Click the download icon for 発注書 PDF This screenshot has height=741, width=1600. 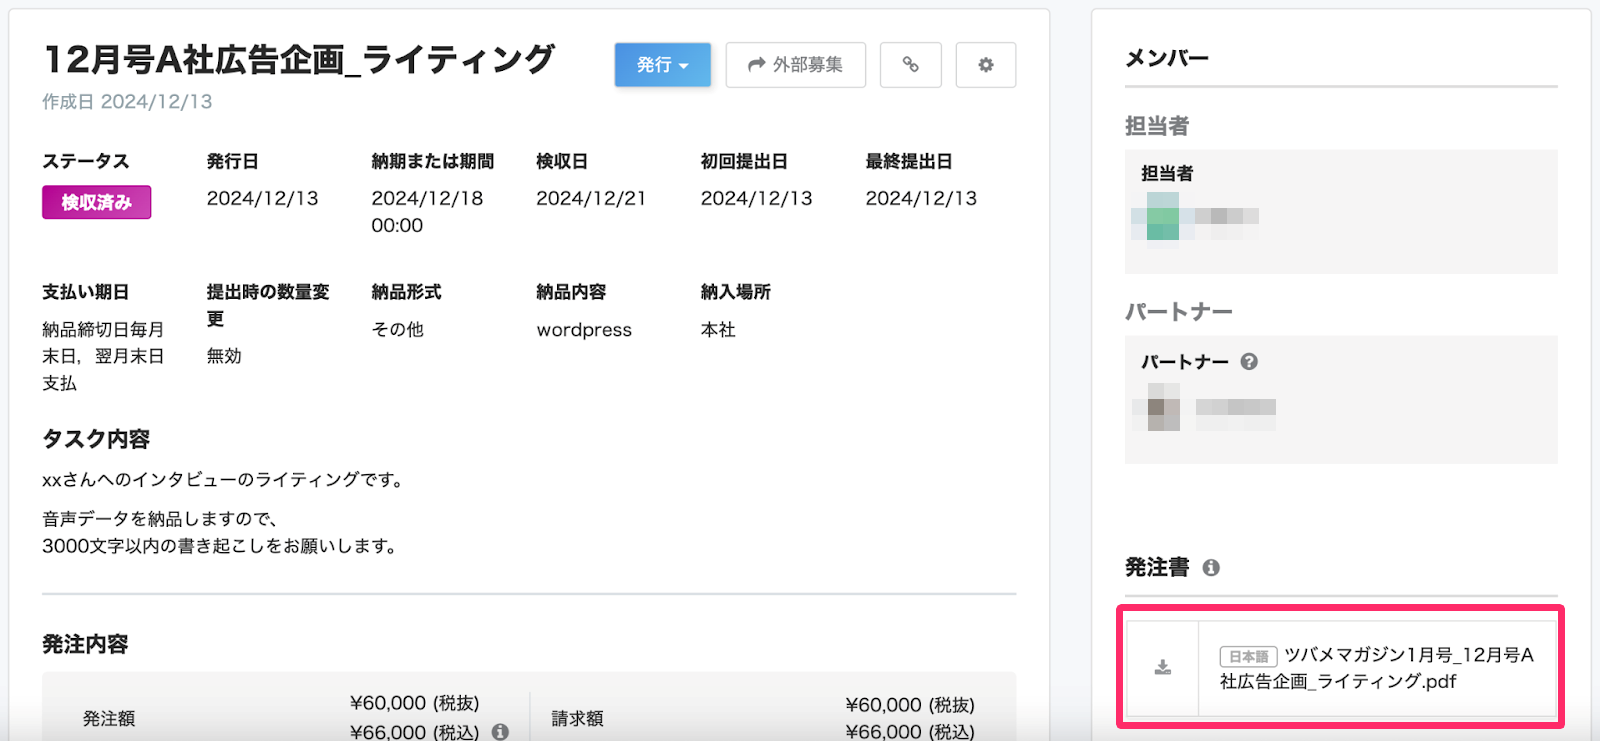point(1162,667)
